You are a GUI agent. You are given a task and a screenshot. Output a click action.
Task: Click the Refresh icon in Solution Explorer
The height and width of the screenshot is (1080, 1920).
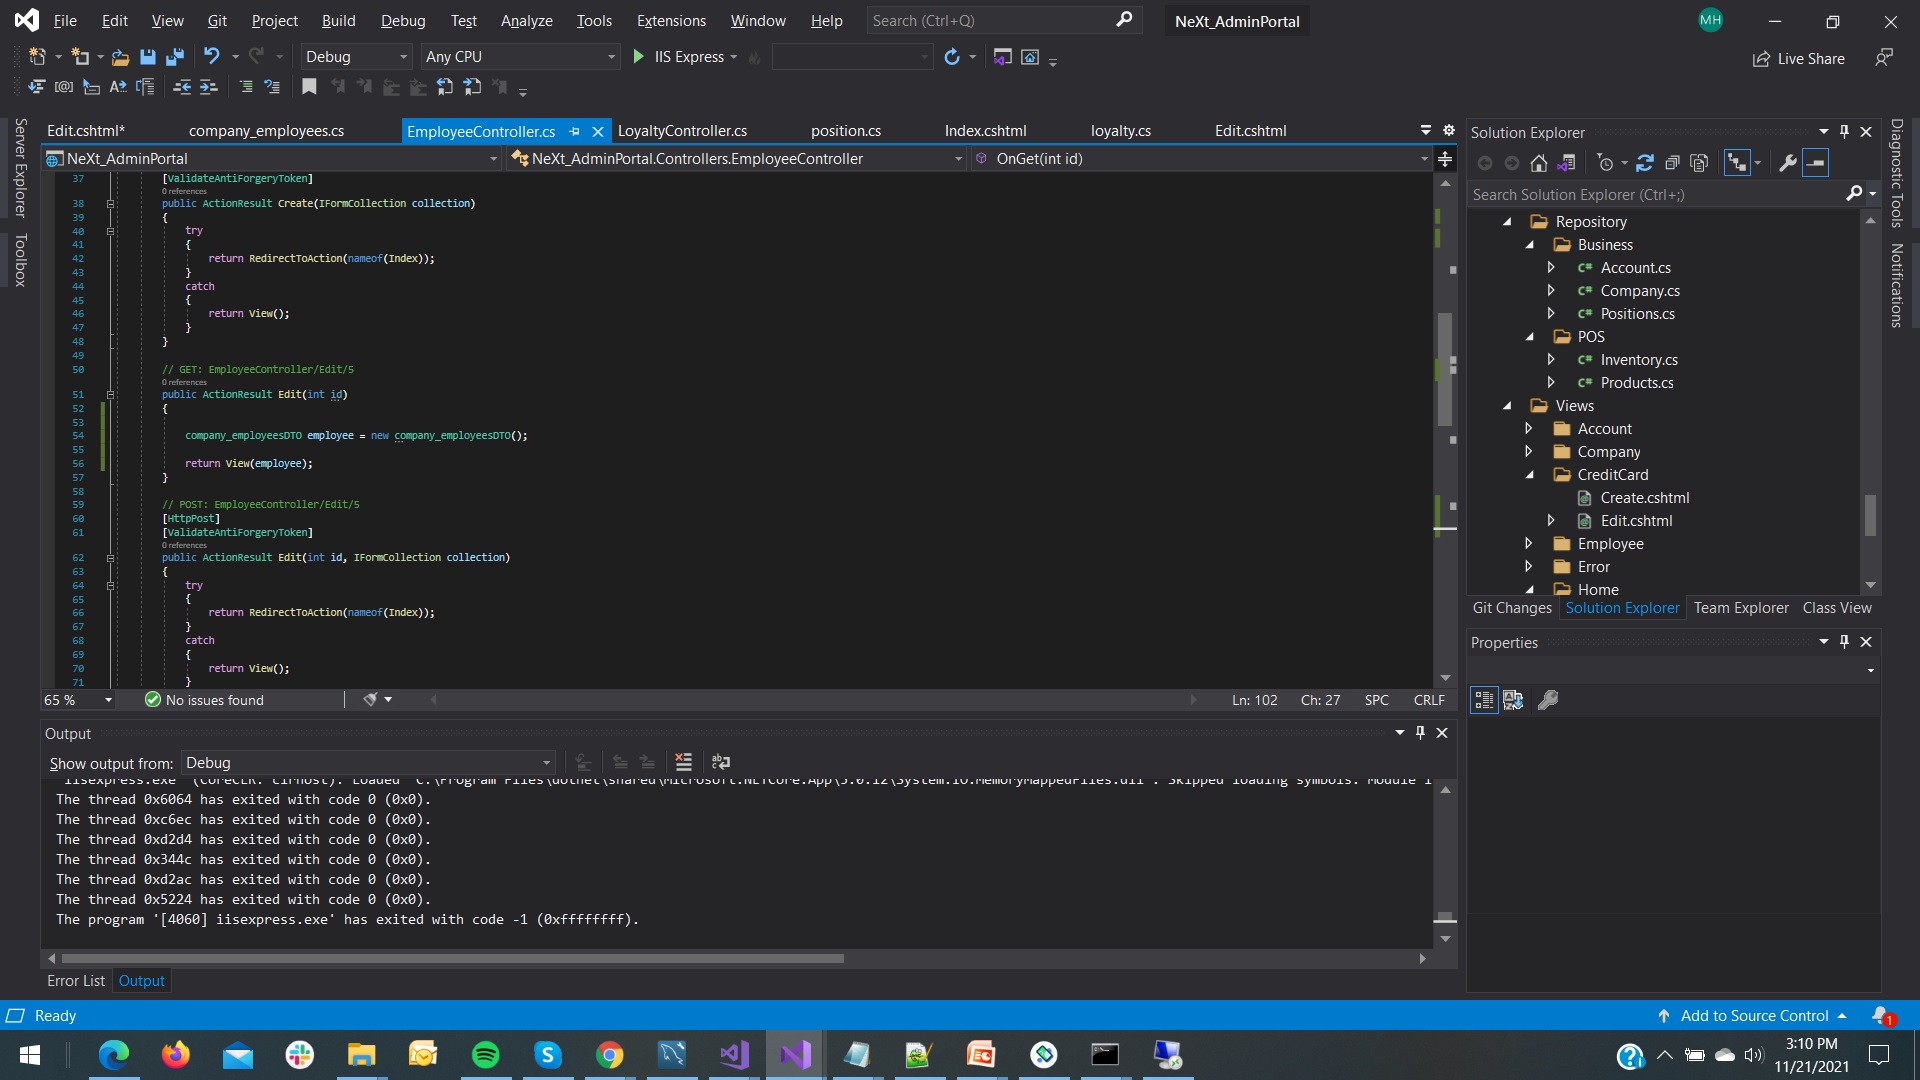(x=1645, y=162)
